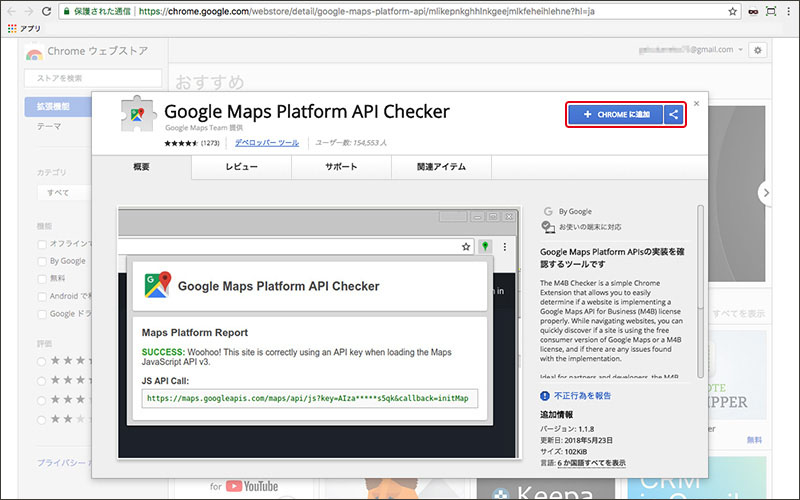
Task: Toggle the 無料 filter checkbox
Action: pos(42,279)
